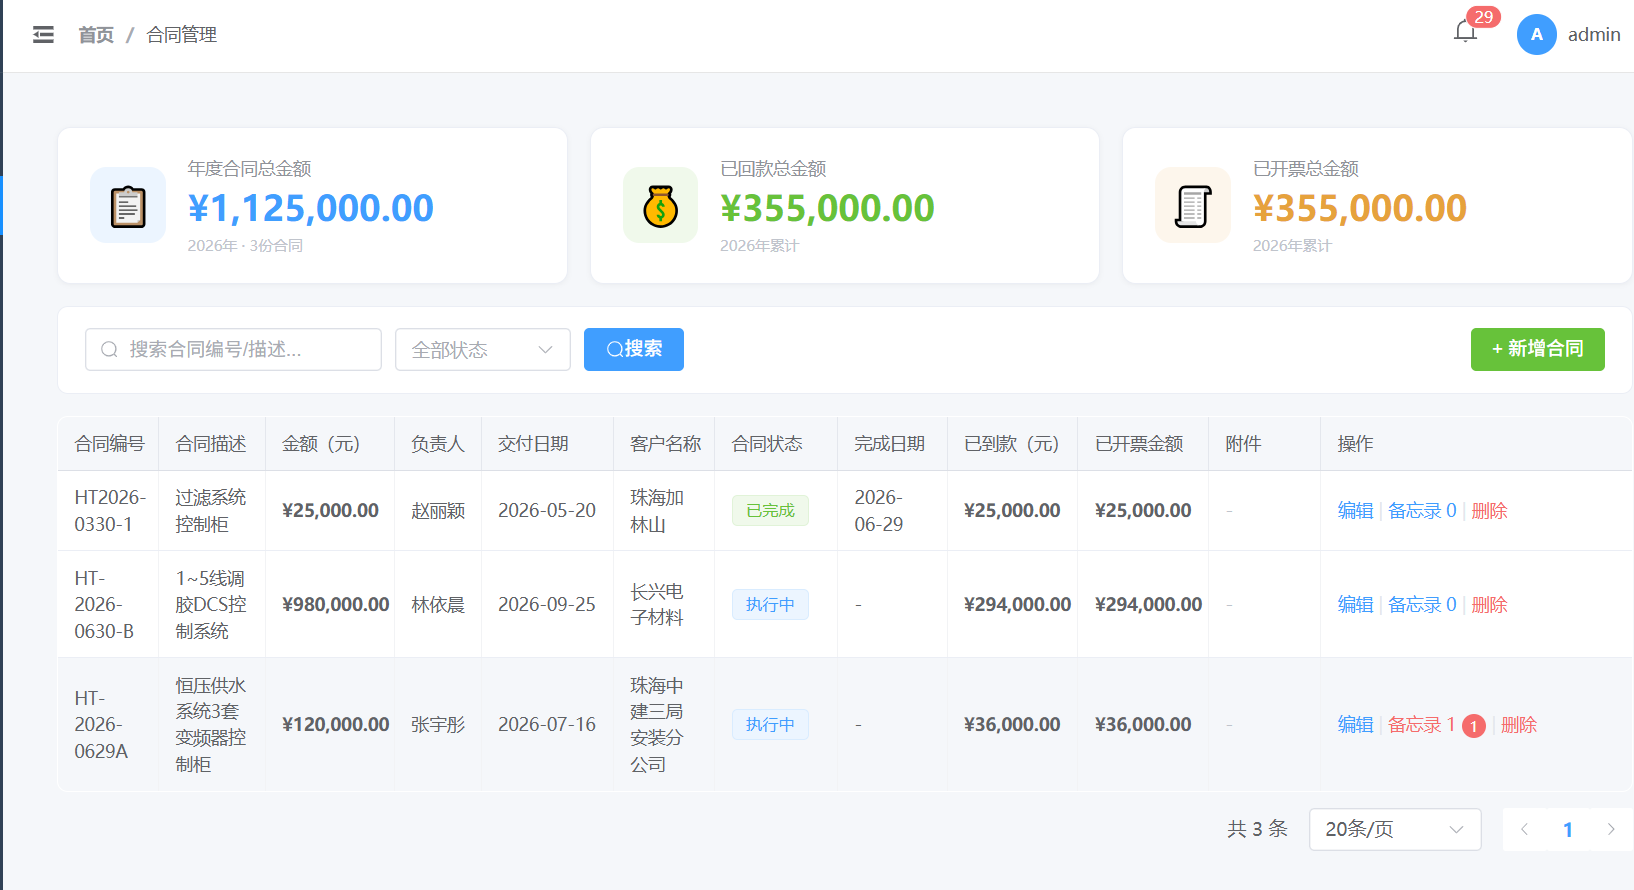Expand the 20条/页 page size selector
Screen dimensions: 1634x890
click(1395, 829)
